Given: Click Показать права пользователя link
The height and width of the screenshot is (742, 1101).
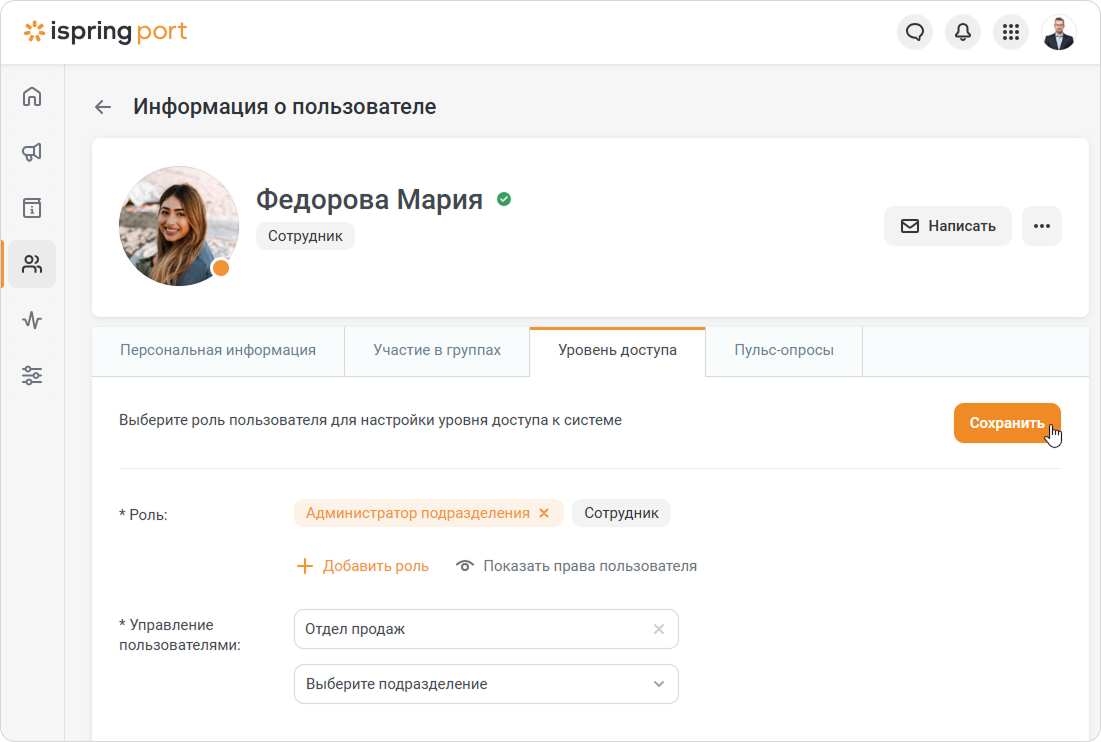Looking at the screenshot, I should click(590, 567).
